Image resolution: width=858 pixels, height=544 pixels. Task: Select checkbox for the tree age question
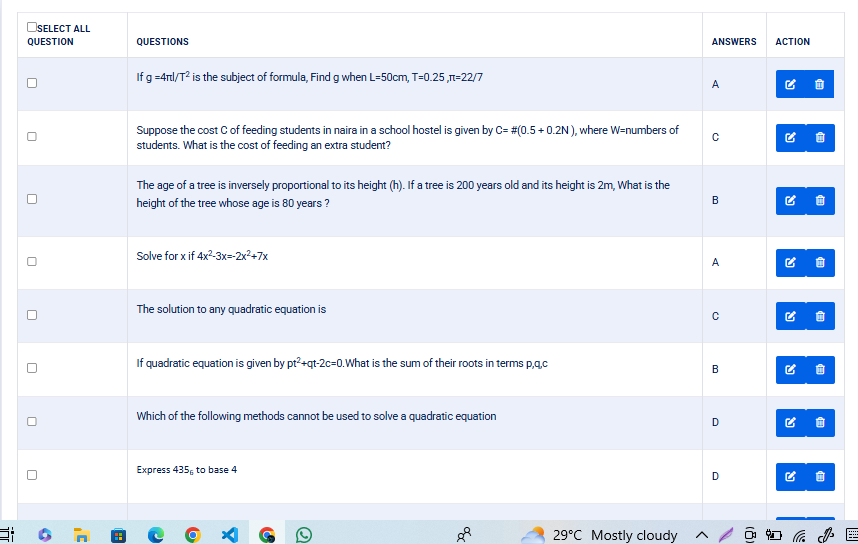click(32, 199)
